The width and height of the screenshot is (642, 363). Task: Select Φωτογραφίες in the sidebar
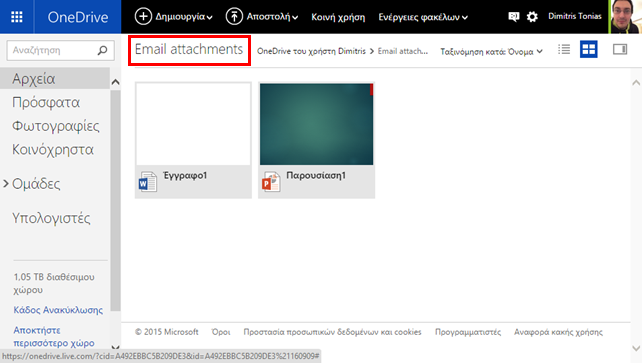(56, 126)
